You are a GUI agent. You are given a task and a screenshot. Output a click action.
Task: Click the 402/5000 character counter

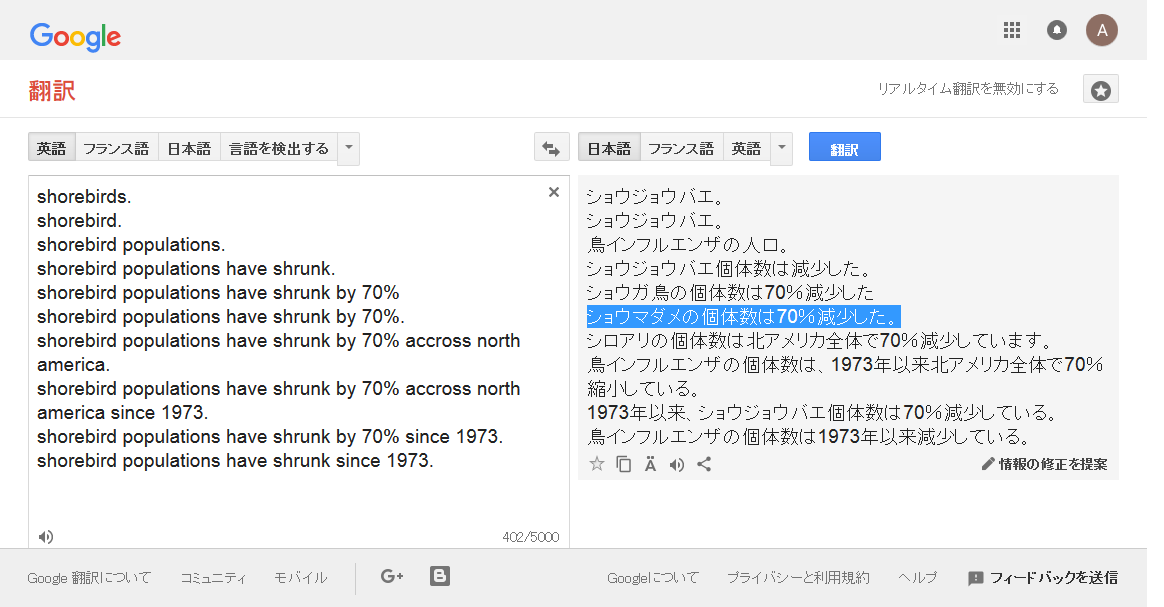click(x=531, y=537)
